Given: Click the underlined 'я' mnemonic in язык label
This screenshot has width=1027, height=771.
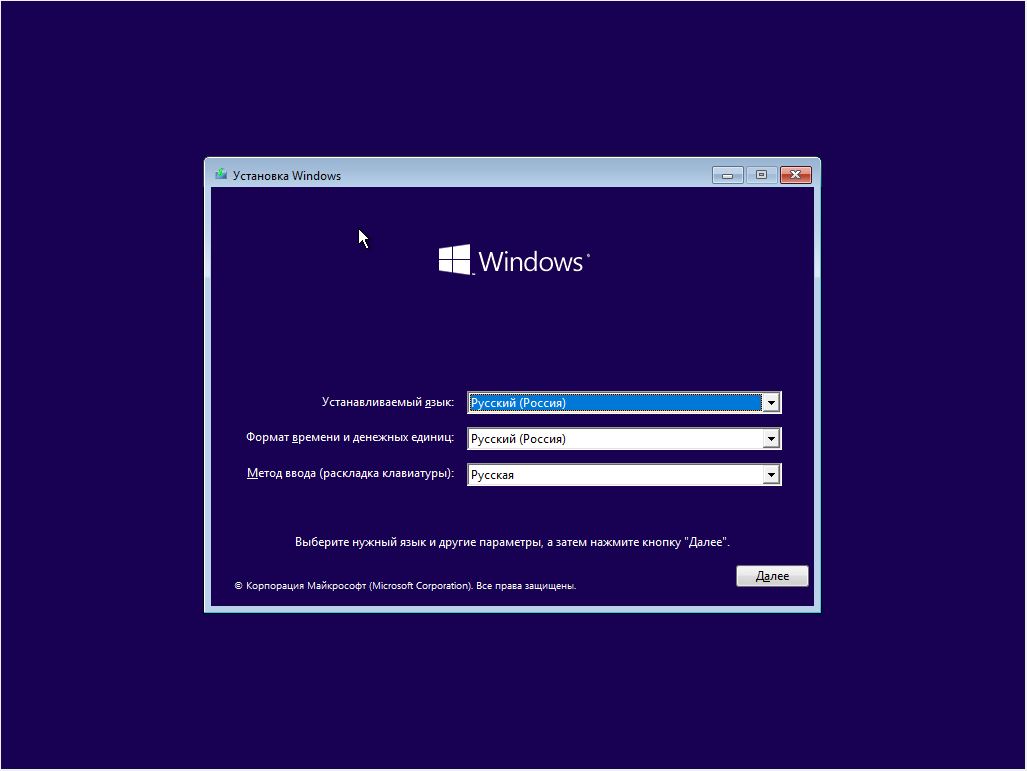Looking at the screenshot, I should (x=430, y=402).
